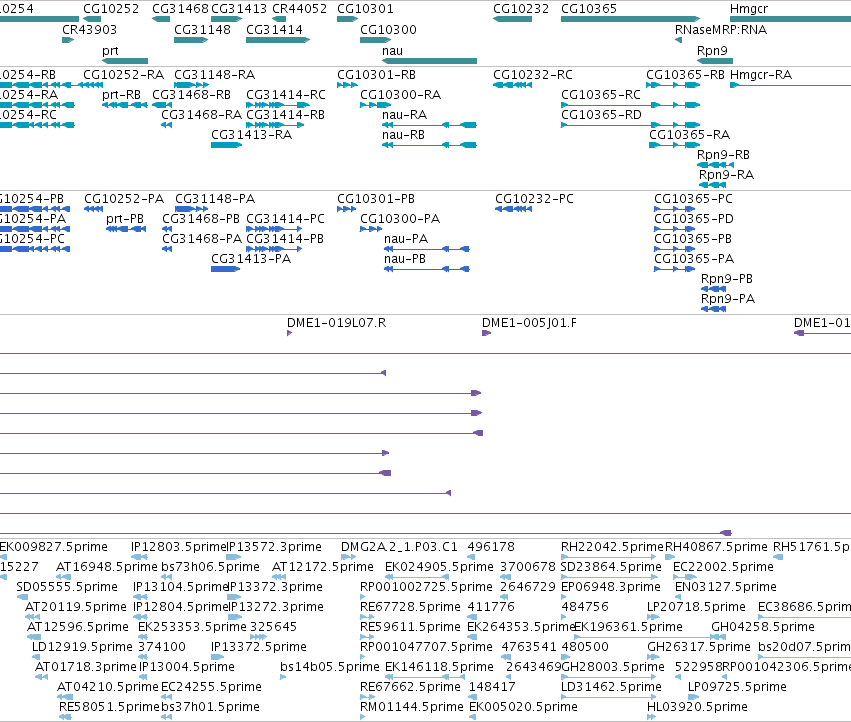Select BAC end DME1-019L07.R
Screen dimensions: 851x722
(x=289, y=333)
